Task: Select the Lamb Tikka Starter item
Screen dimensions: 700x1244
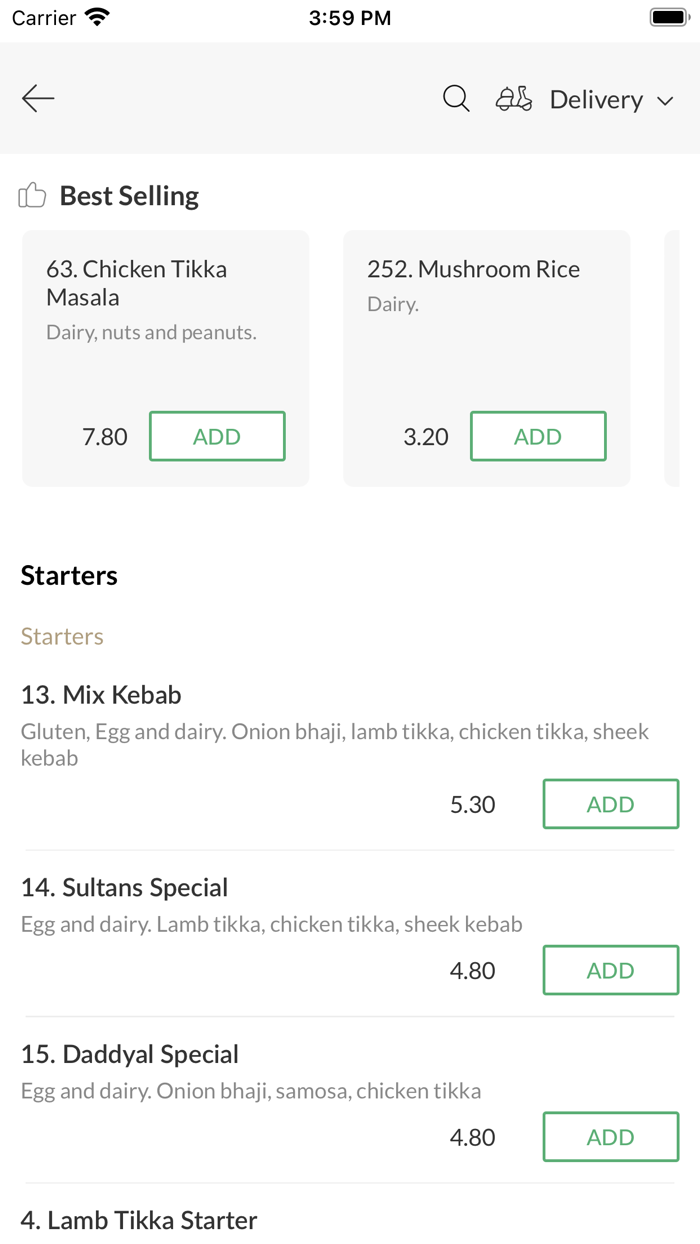Action: [x=138, y=1220]
